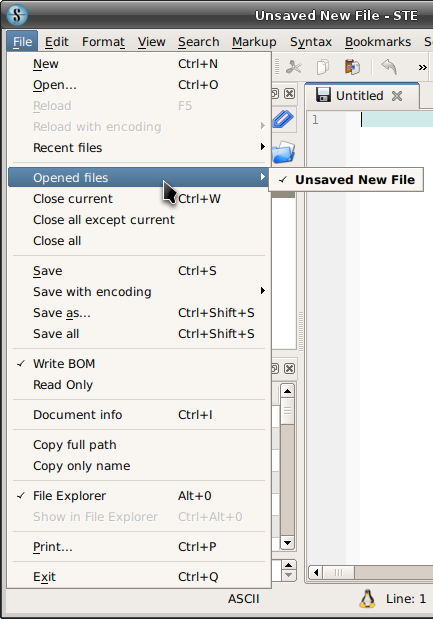The width and height of the screenshot is (433, 619).
Task: Click the Linux penguin status bar icon
Action: coord(367,599)
